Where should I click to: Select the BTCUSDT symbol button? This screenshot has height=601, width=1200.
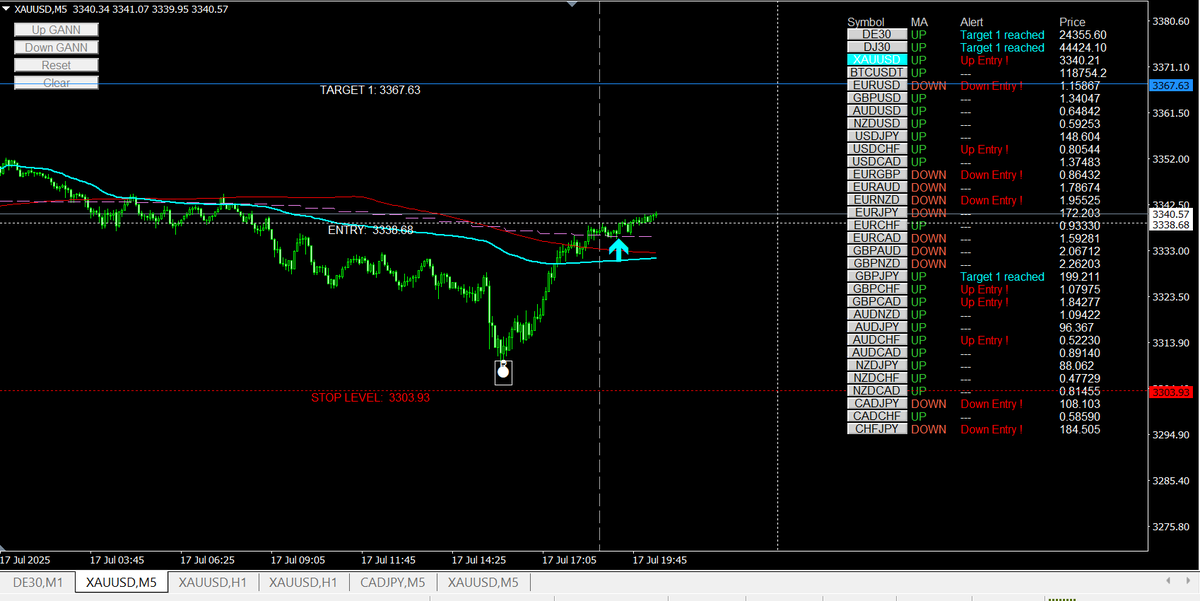click(x=877, y=73)
